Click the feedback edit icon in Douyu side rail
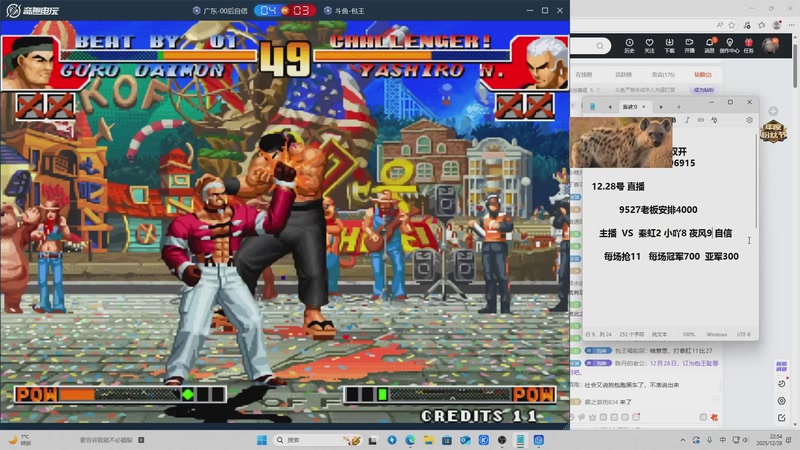Screen dimensions: 800x450 point(781,418)
